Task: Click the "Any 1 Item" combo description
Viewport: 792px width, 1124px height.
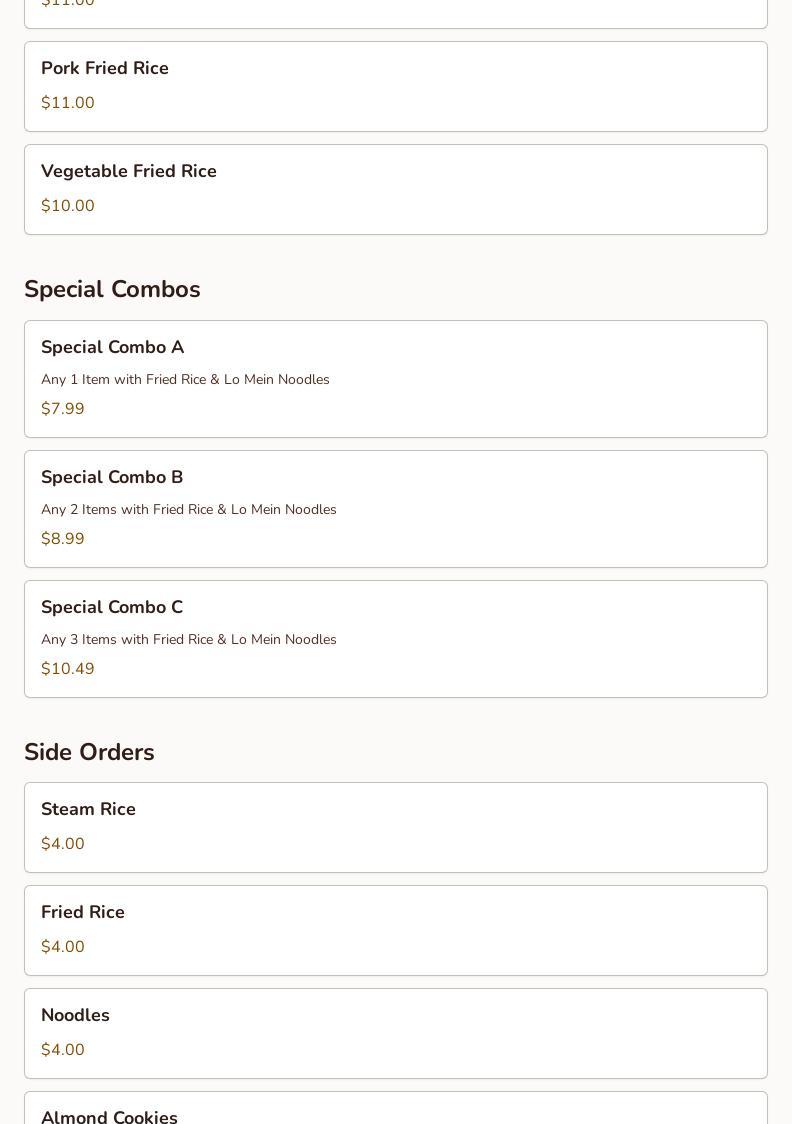Action: coord(185,380)
